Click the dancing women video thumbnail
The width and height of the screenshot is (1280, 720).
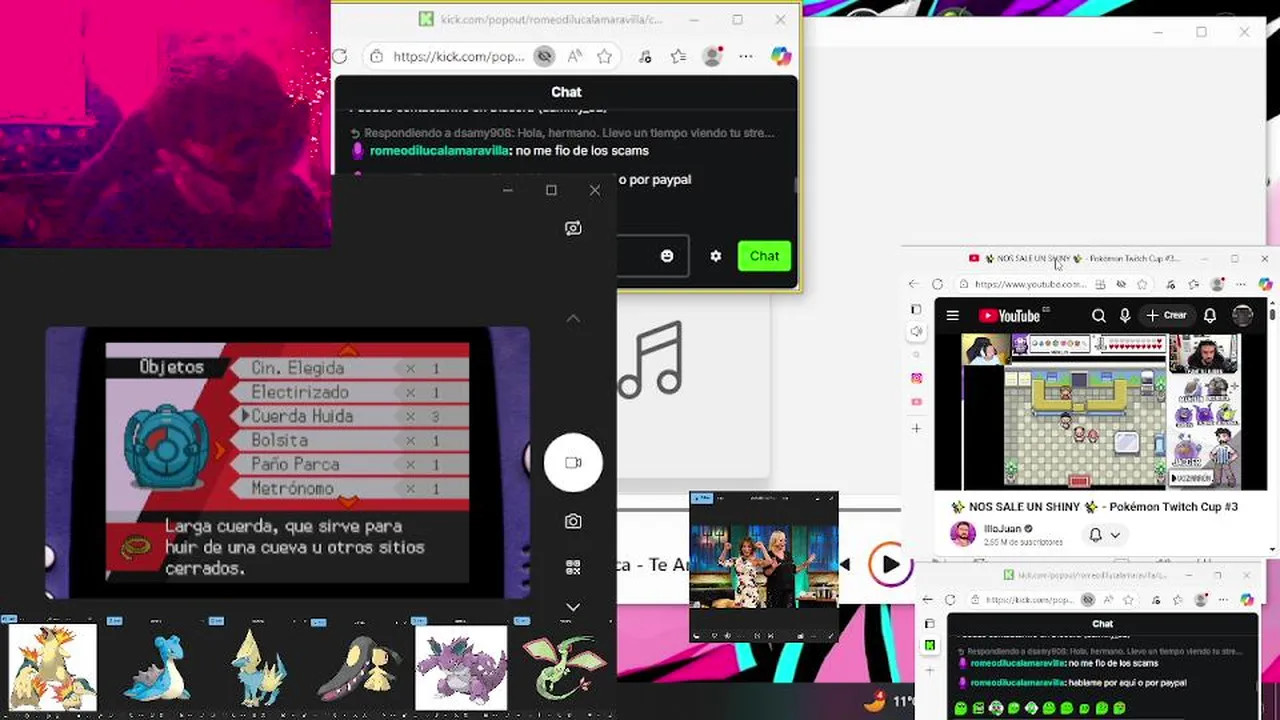[x=764, y=566]
